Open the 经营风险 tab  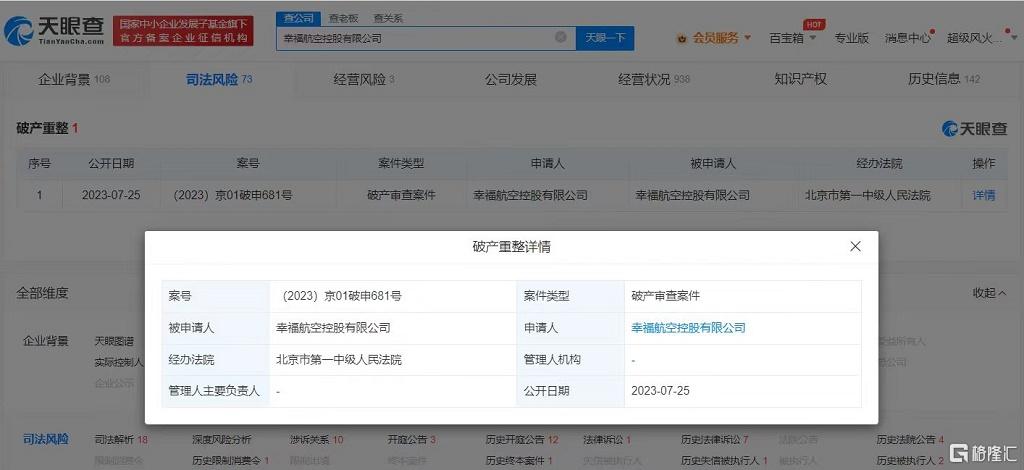pyautogui.click(x=364, y=80)
